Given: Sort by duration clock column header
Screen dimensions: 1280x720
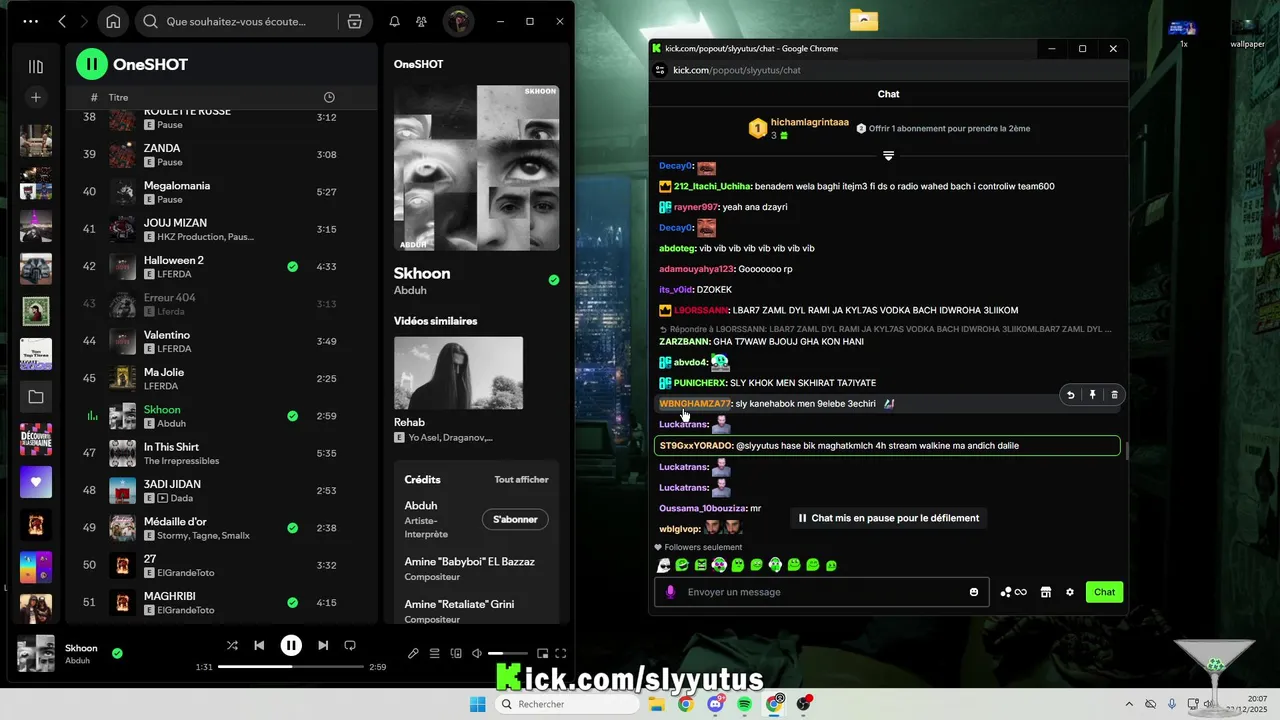Looking at the screenshot, I should tap(329, 97).
